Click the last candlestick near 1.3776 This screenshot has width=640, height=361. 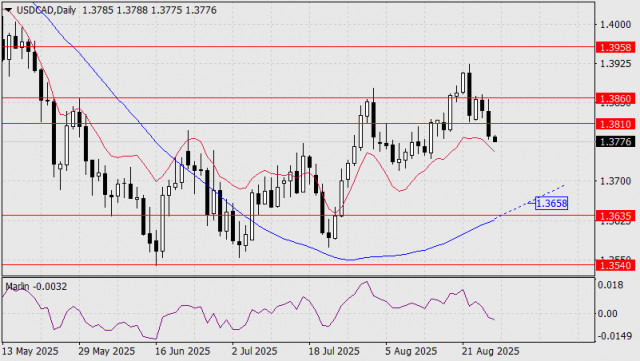click(495, 139)
